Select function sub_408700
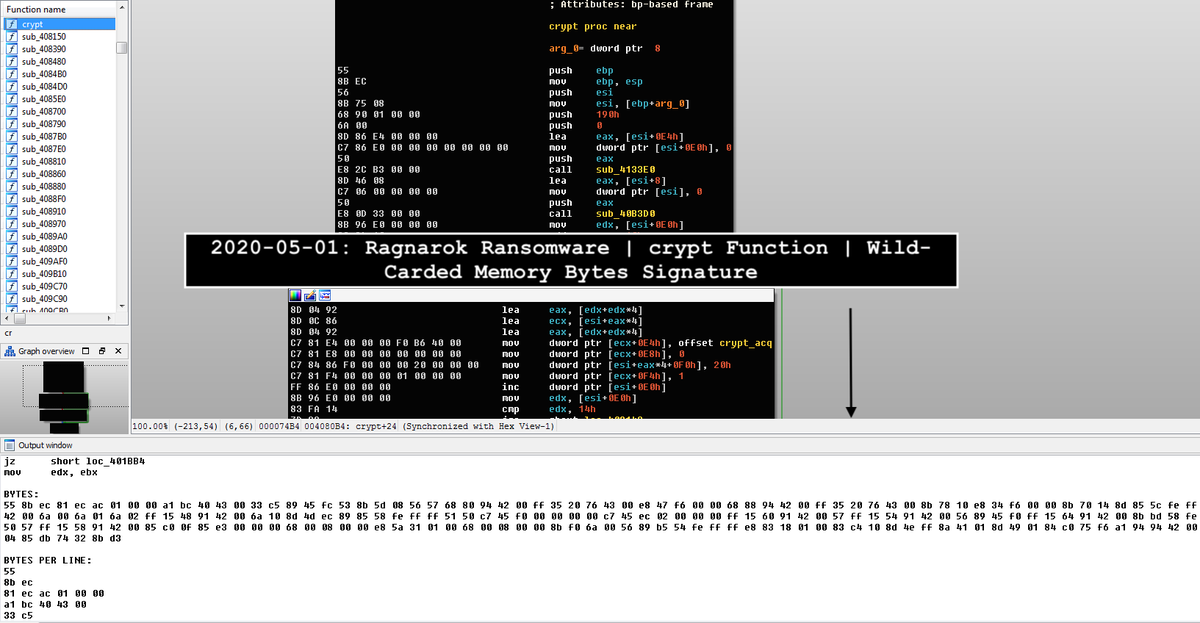Image resolution: width=1200 pixels, height=623 pixels. click(x=60, y=111)
